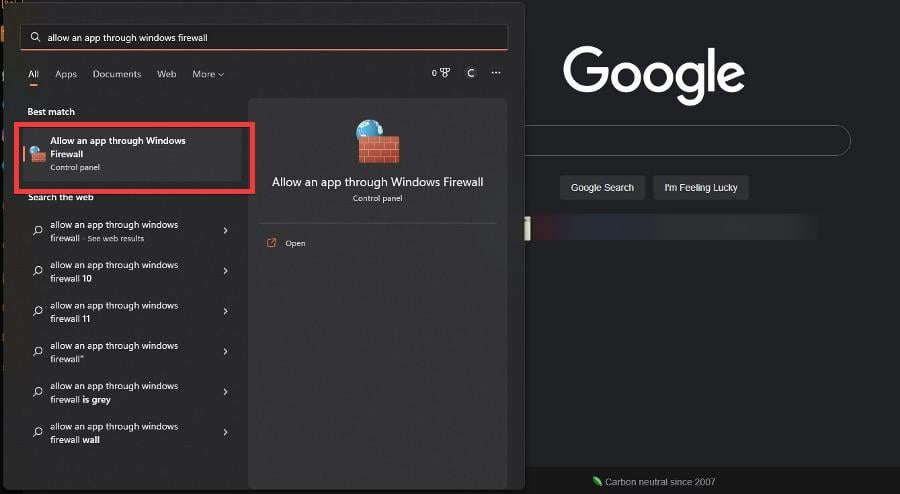
Task: Click search icon beside 'firewall 11' suggestion
Action: point(38,311)
